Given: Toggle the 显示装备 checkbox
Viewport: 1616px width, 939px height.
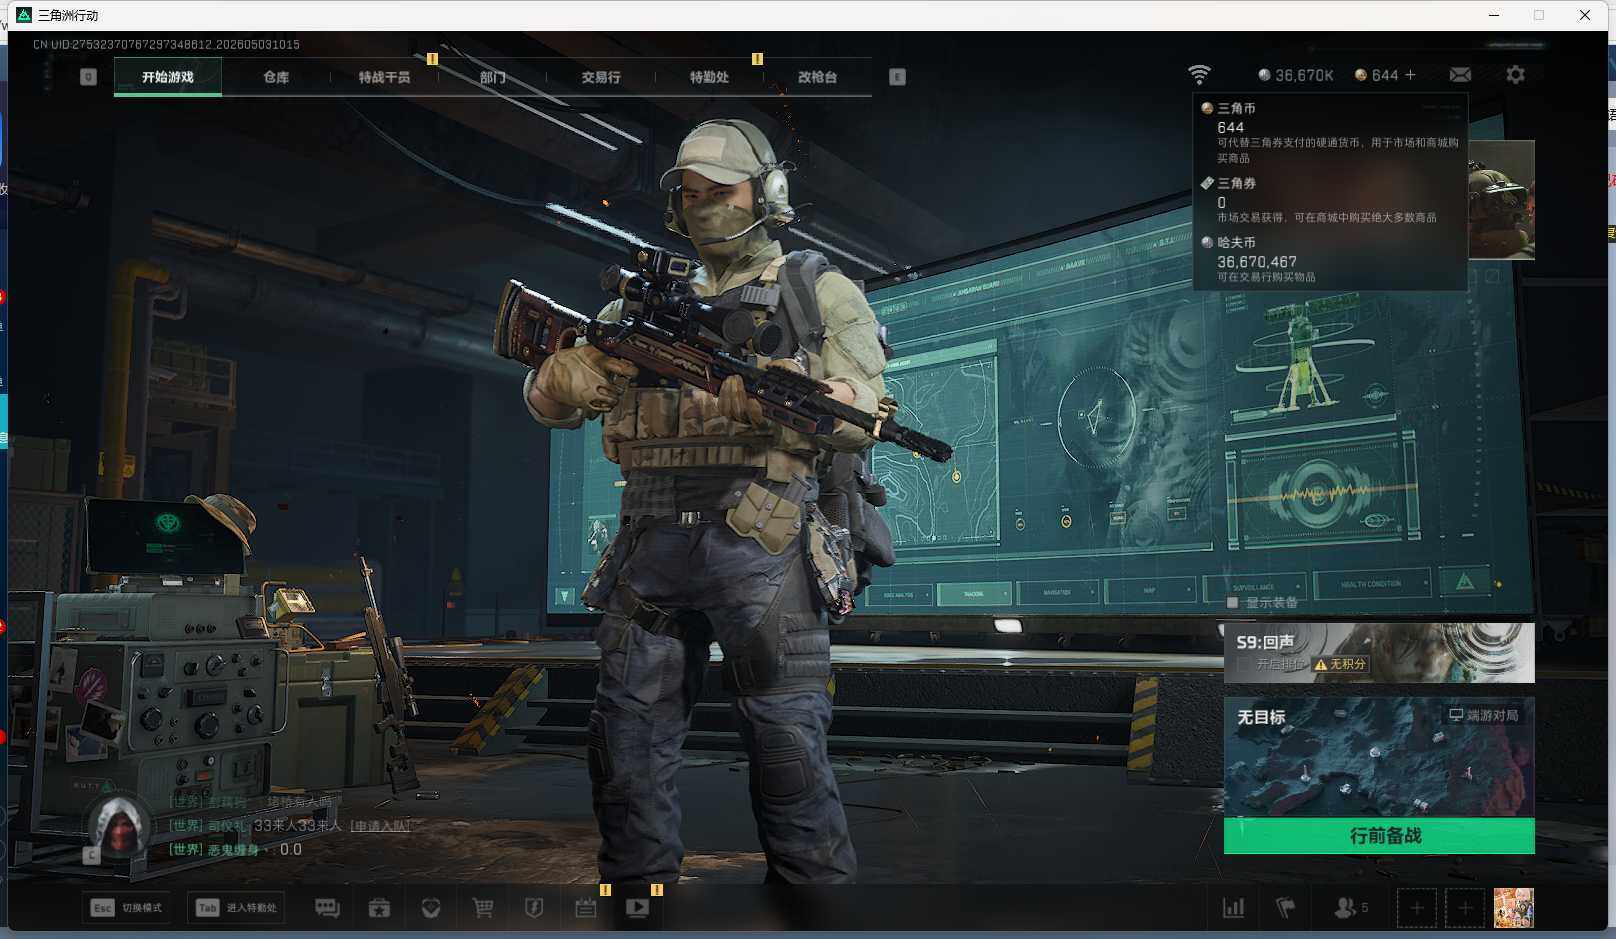Looking at the screenshot, I should tap(1233, 603).
